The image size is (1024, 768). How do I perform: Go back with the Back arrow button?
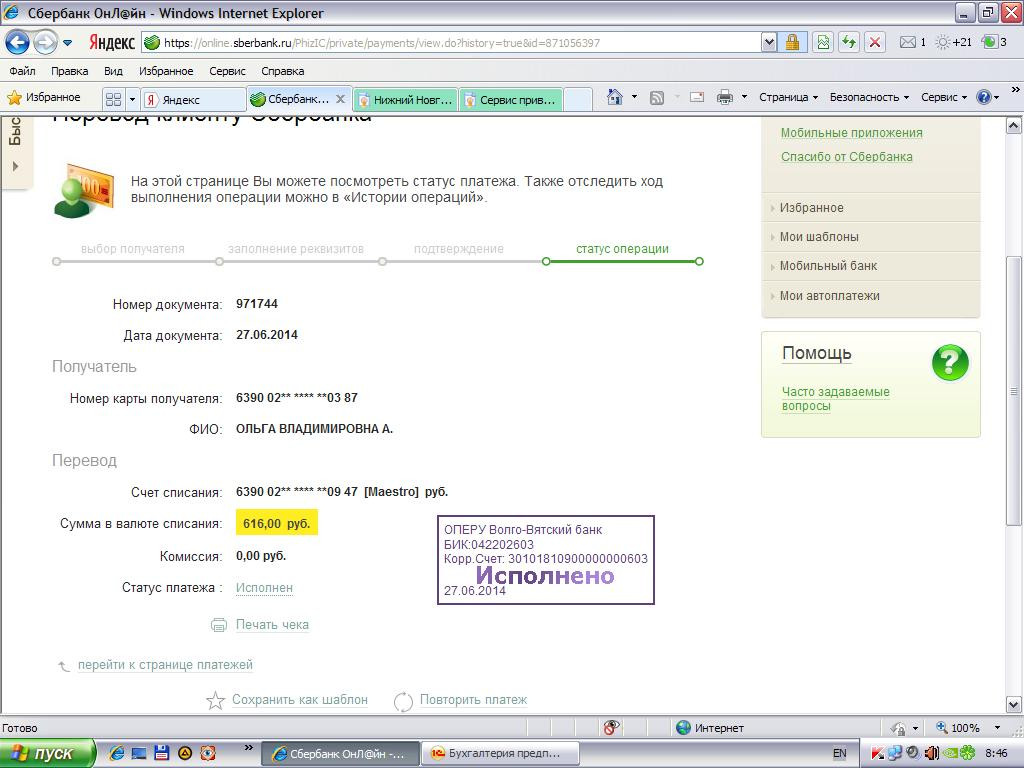tap(18, 43)
